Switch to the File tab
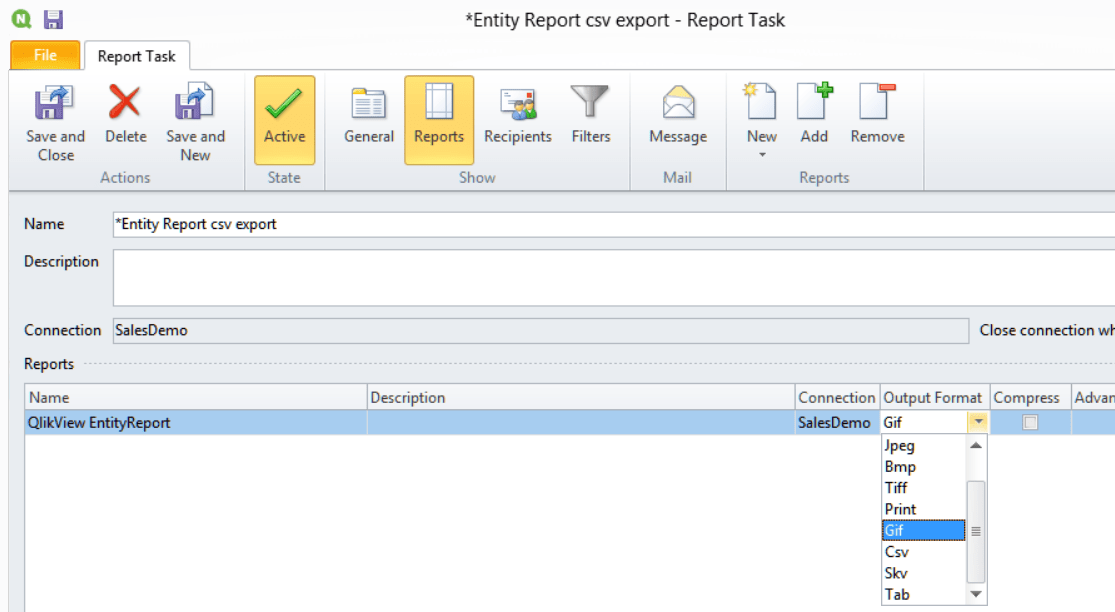 click(44, 55)
